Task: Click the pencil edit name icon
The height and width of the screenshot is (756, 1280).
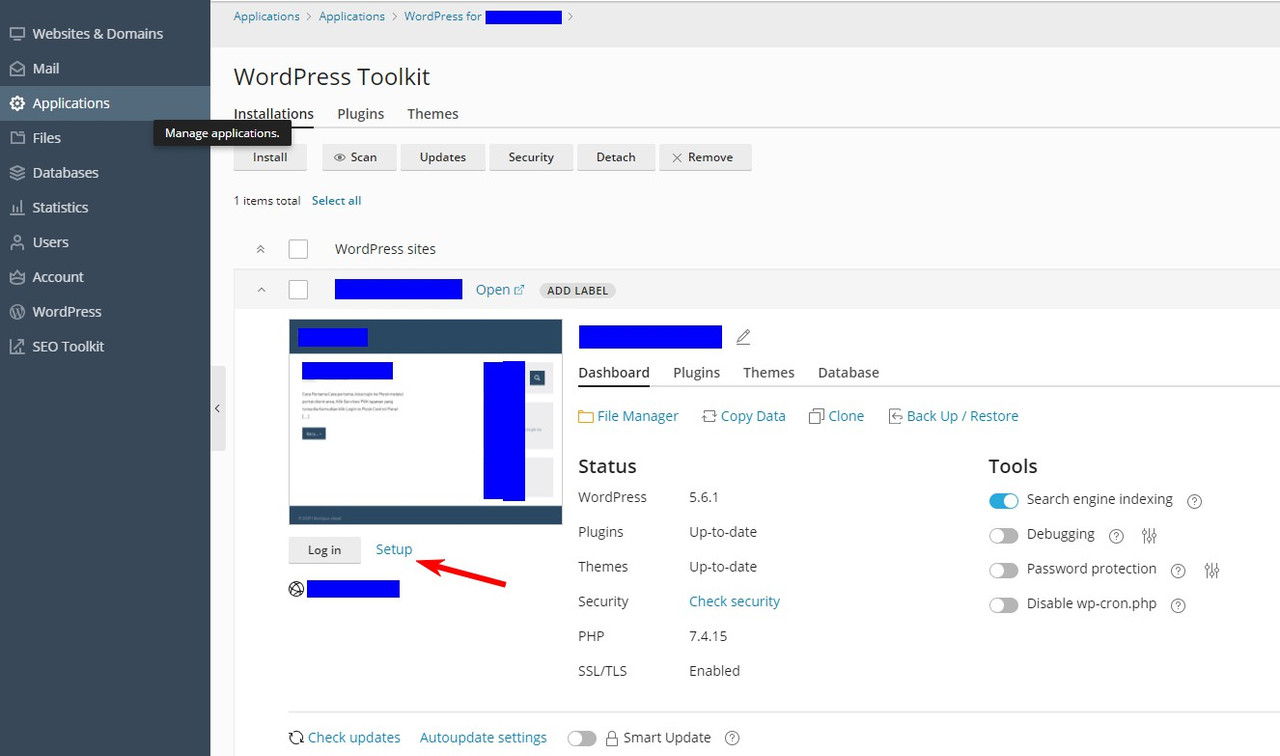Action: 743,337
